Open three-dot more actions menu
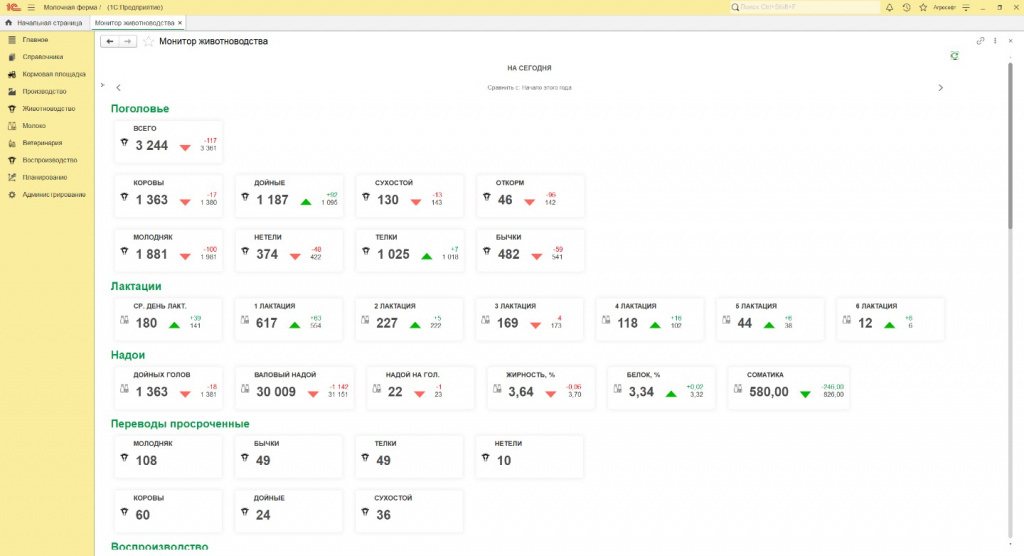Screen dimensions: 1024x556 click(x=996, y=41)
